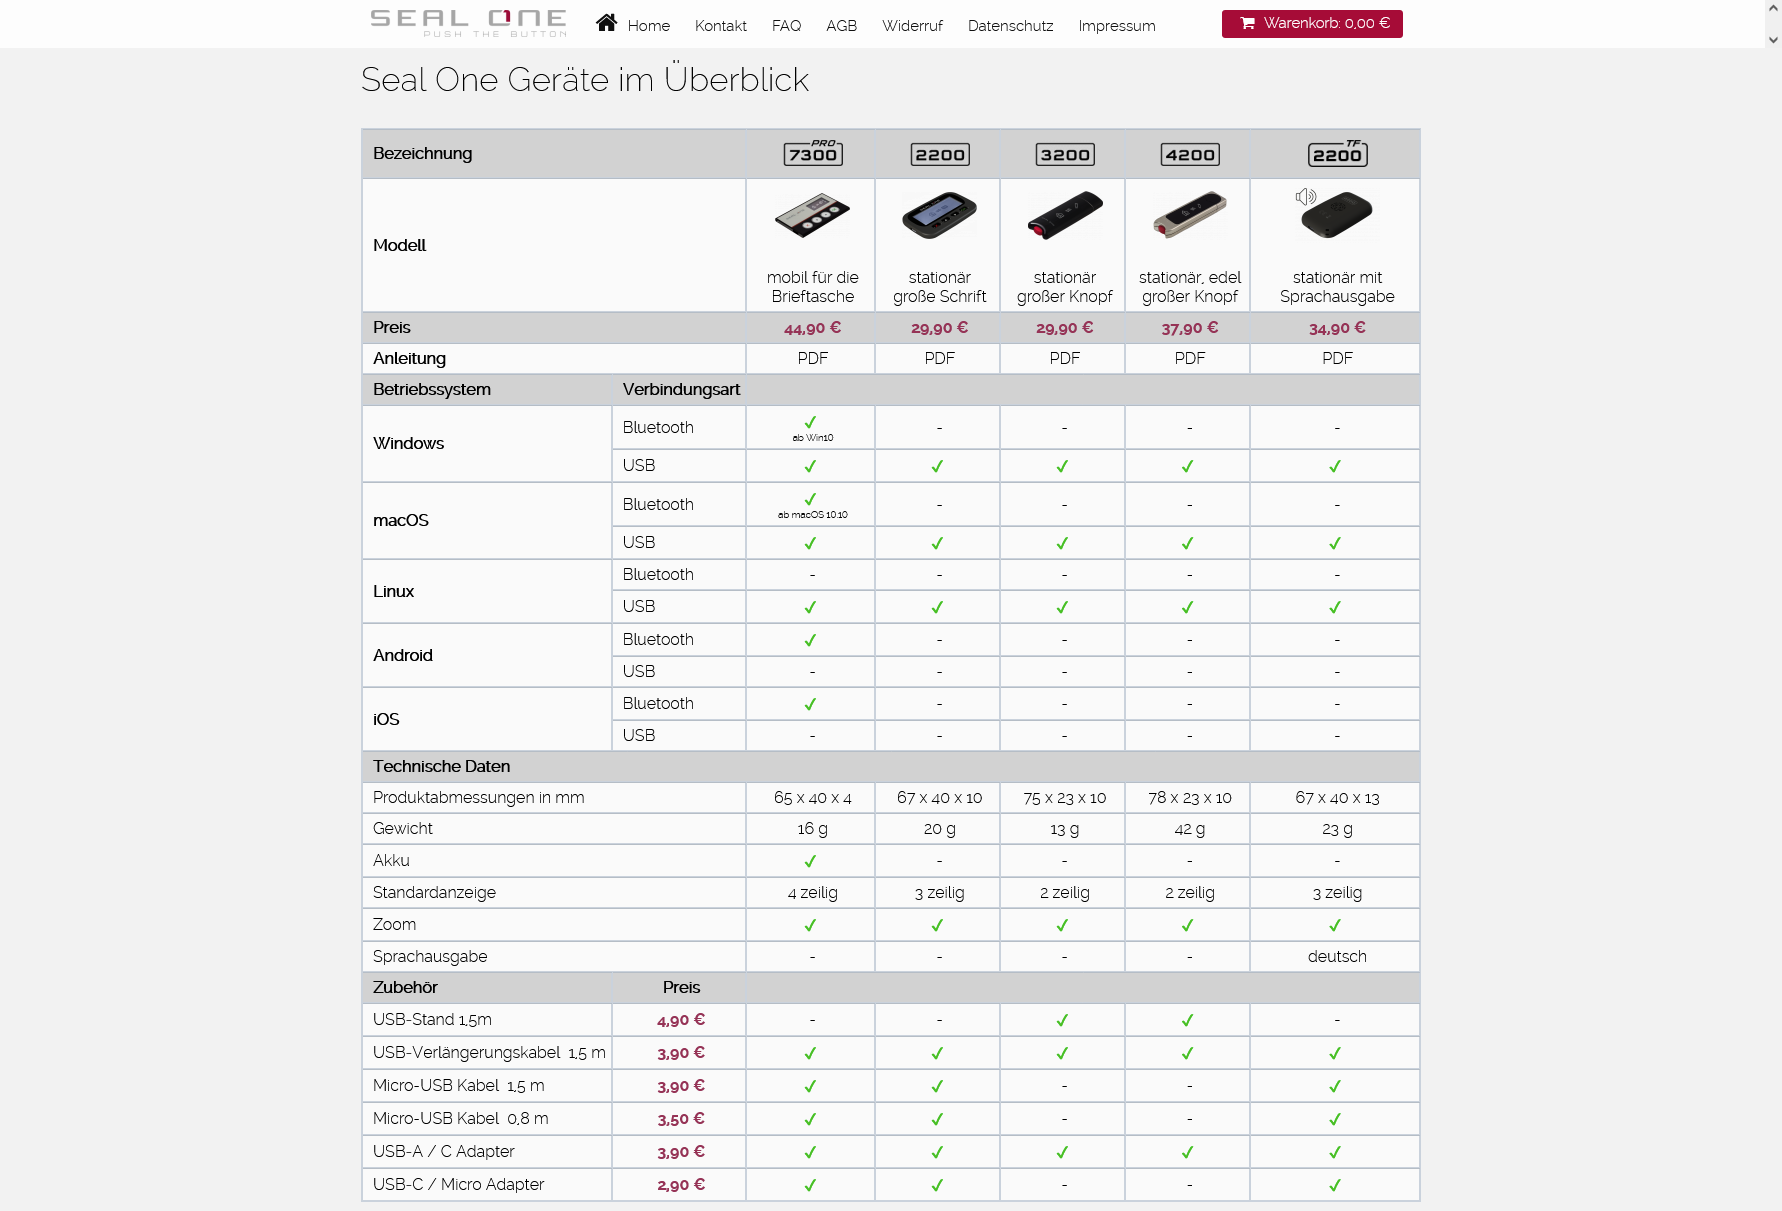The height and width of the screenshot is (1211, 1782).
Task: Select the PRO 7300 model badge
Action: [813, 153]
